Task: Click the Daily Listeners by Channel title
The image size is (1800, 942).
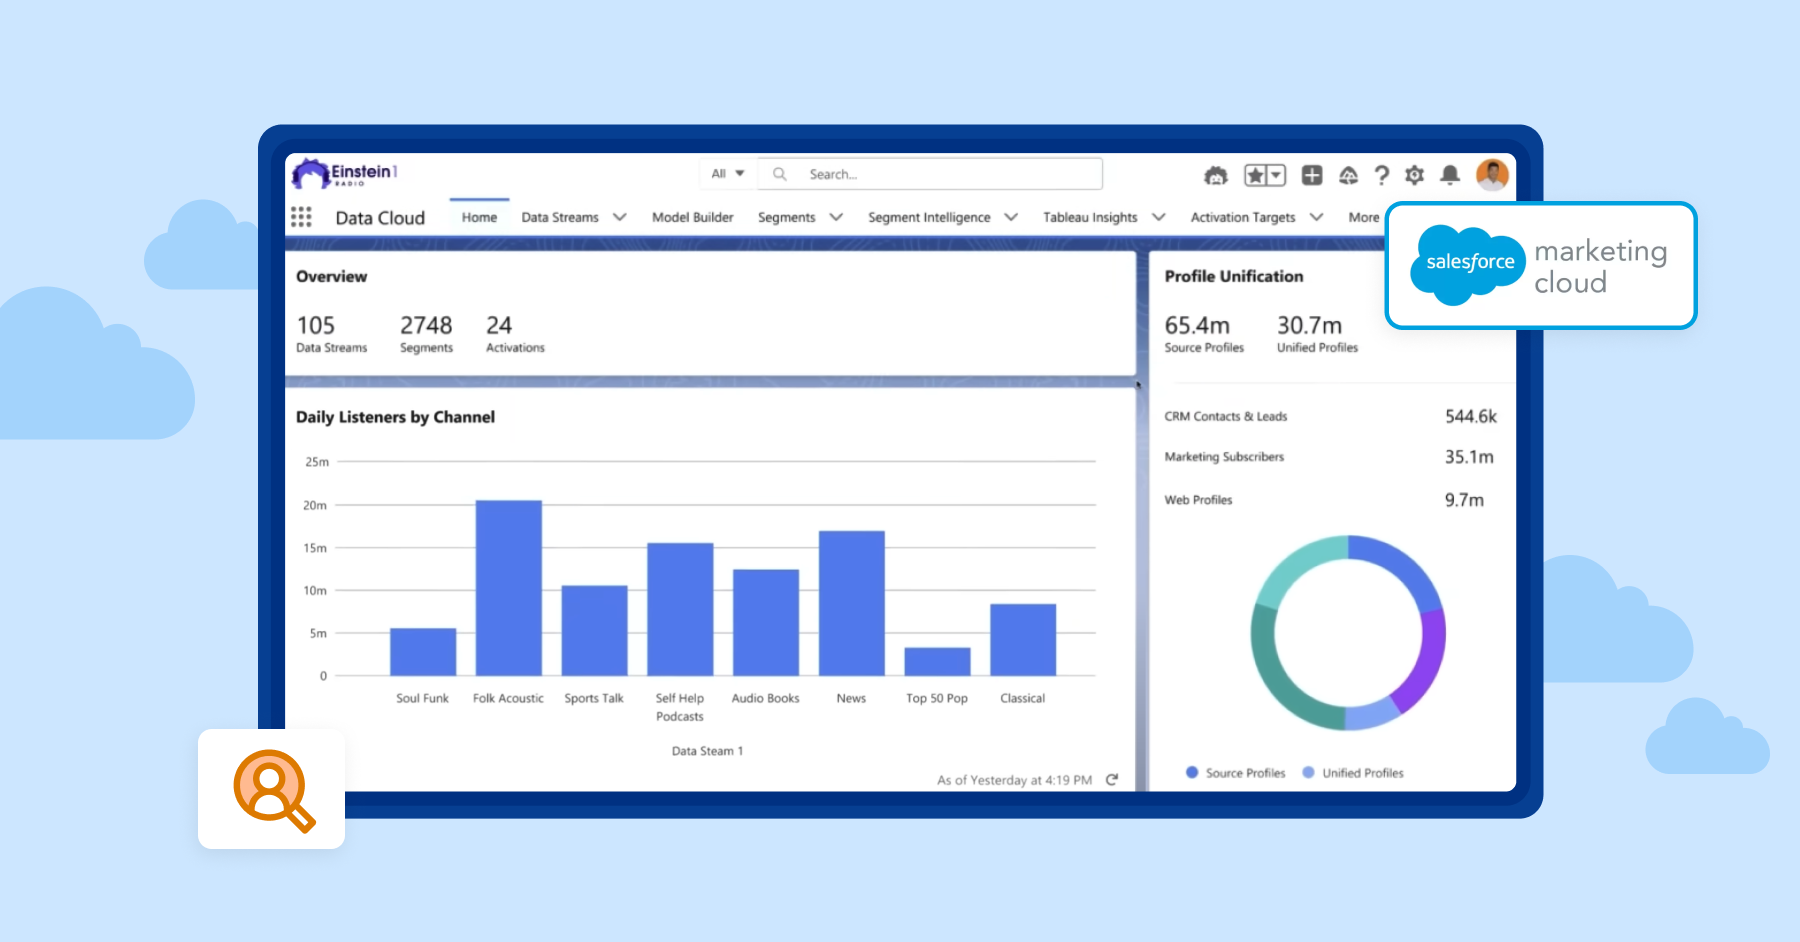Action: click(395, 417)
